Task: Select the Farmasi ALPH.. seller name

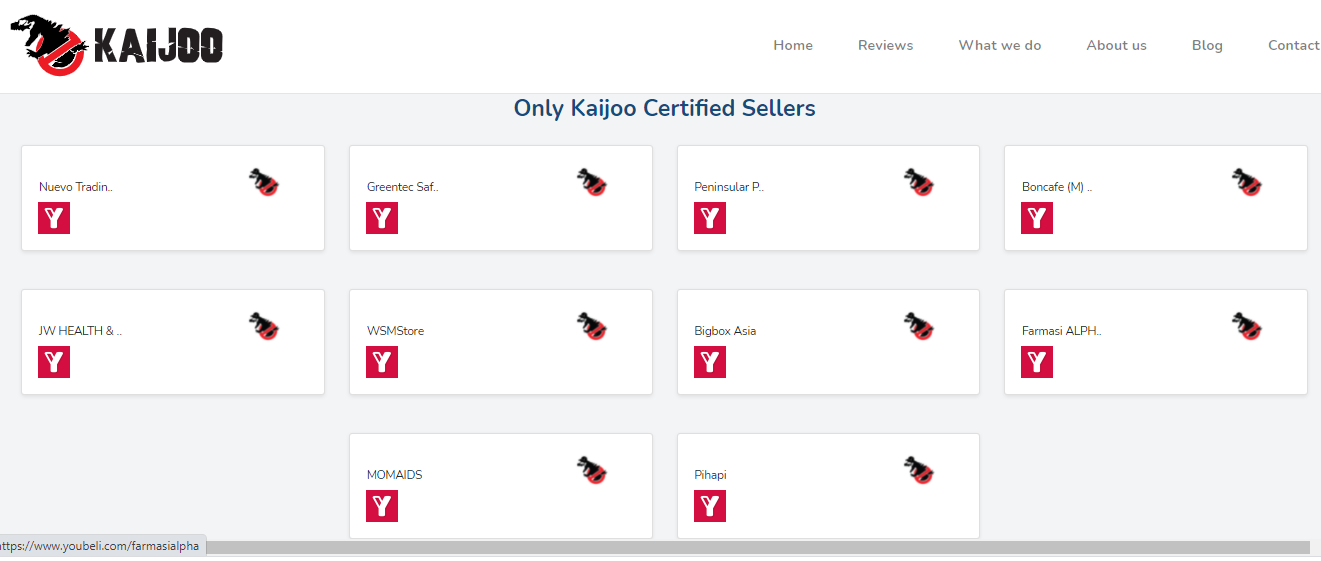Action: pos(1062,331)
